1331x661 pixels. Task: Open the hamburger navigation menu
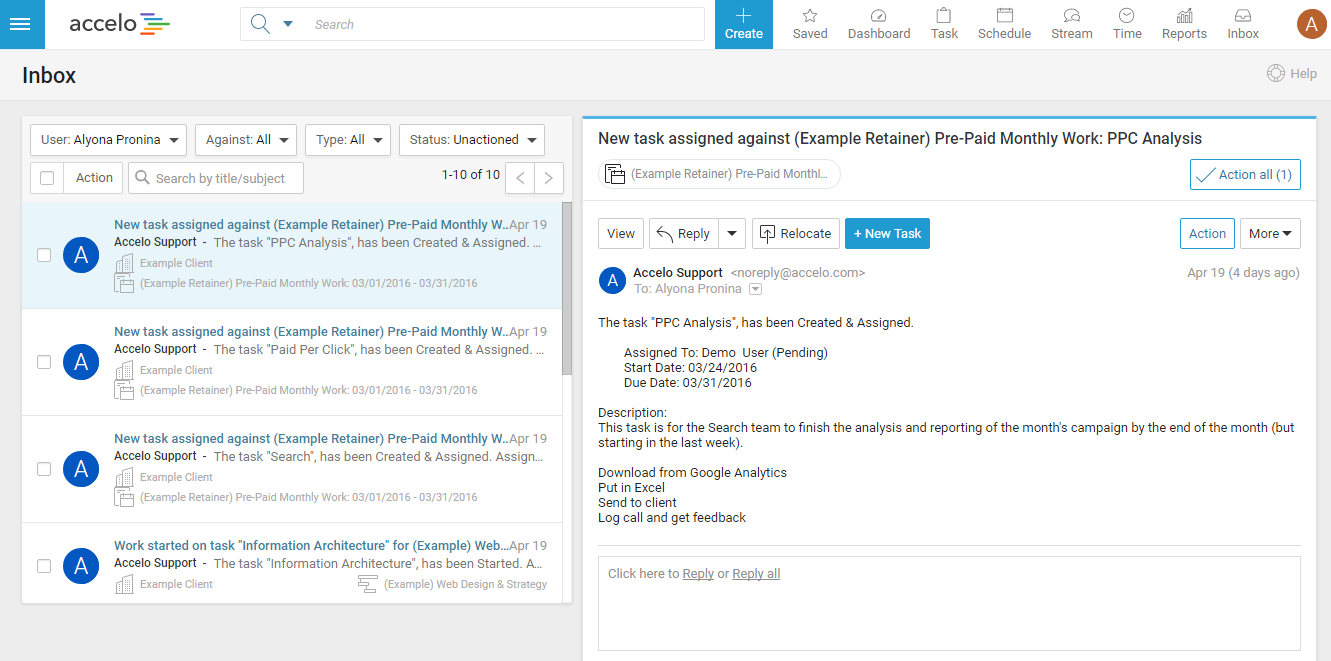22,24
